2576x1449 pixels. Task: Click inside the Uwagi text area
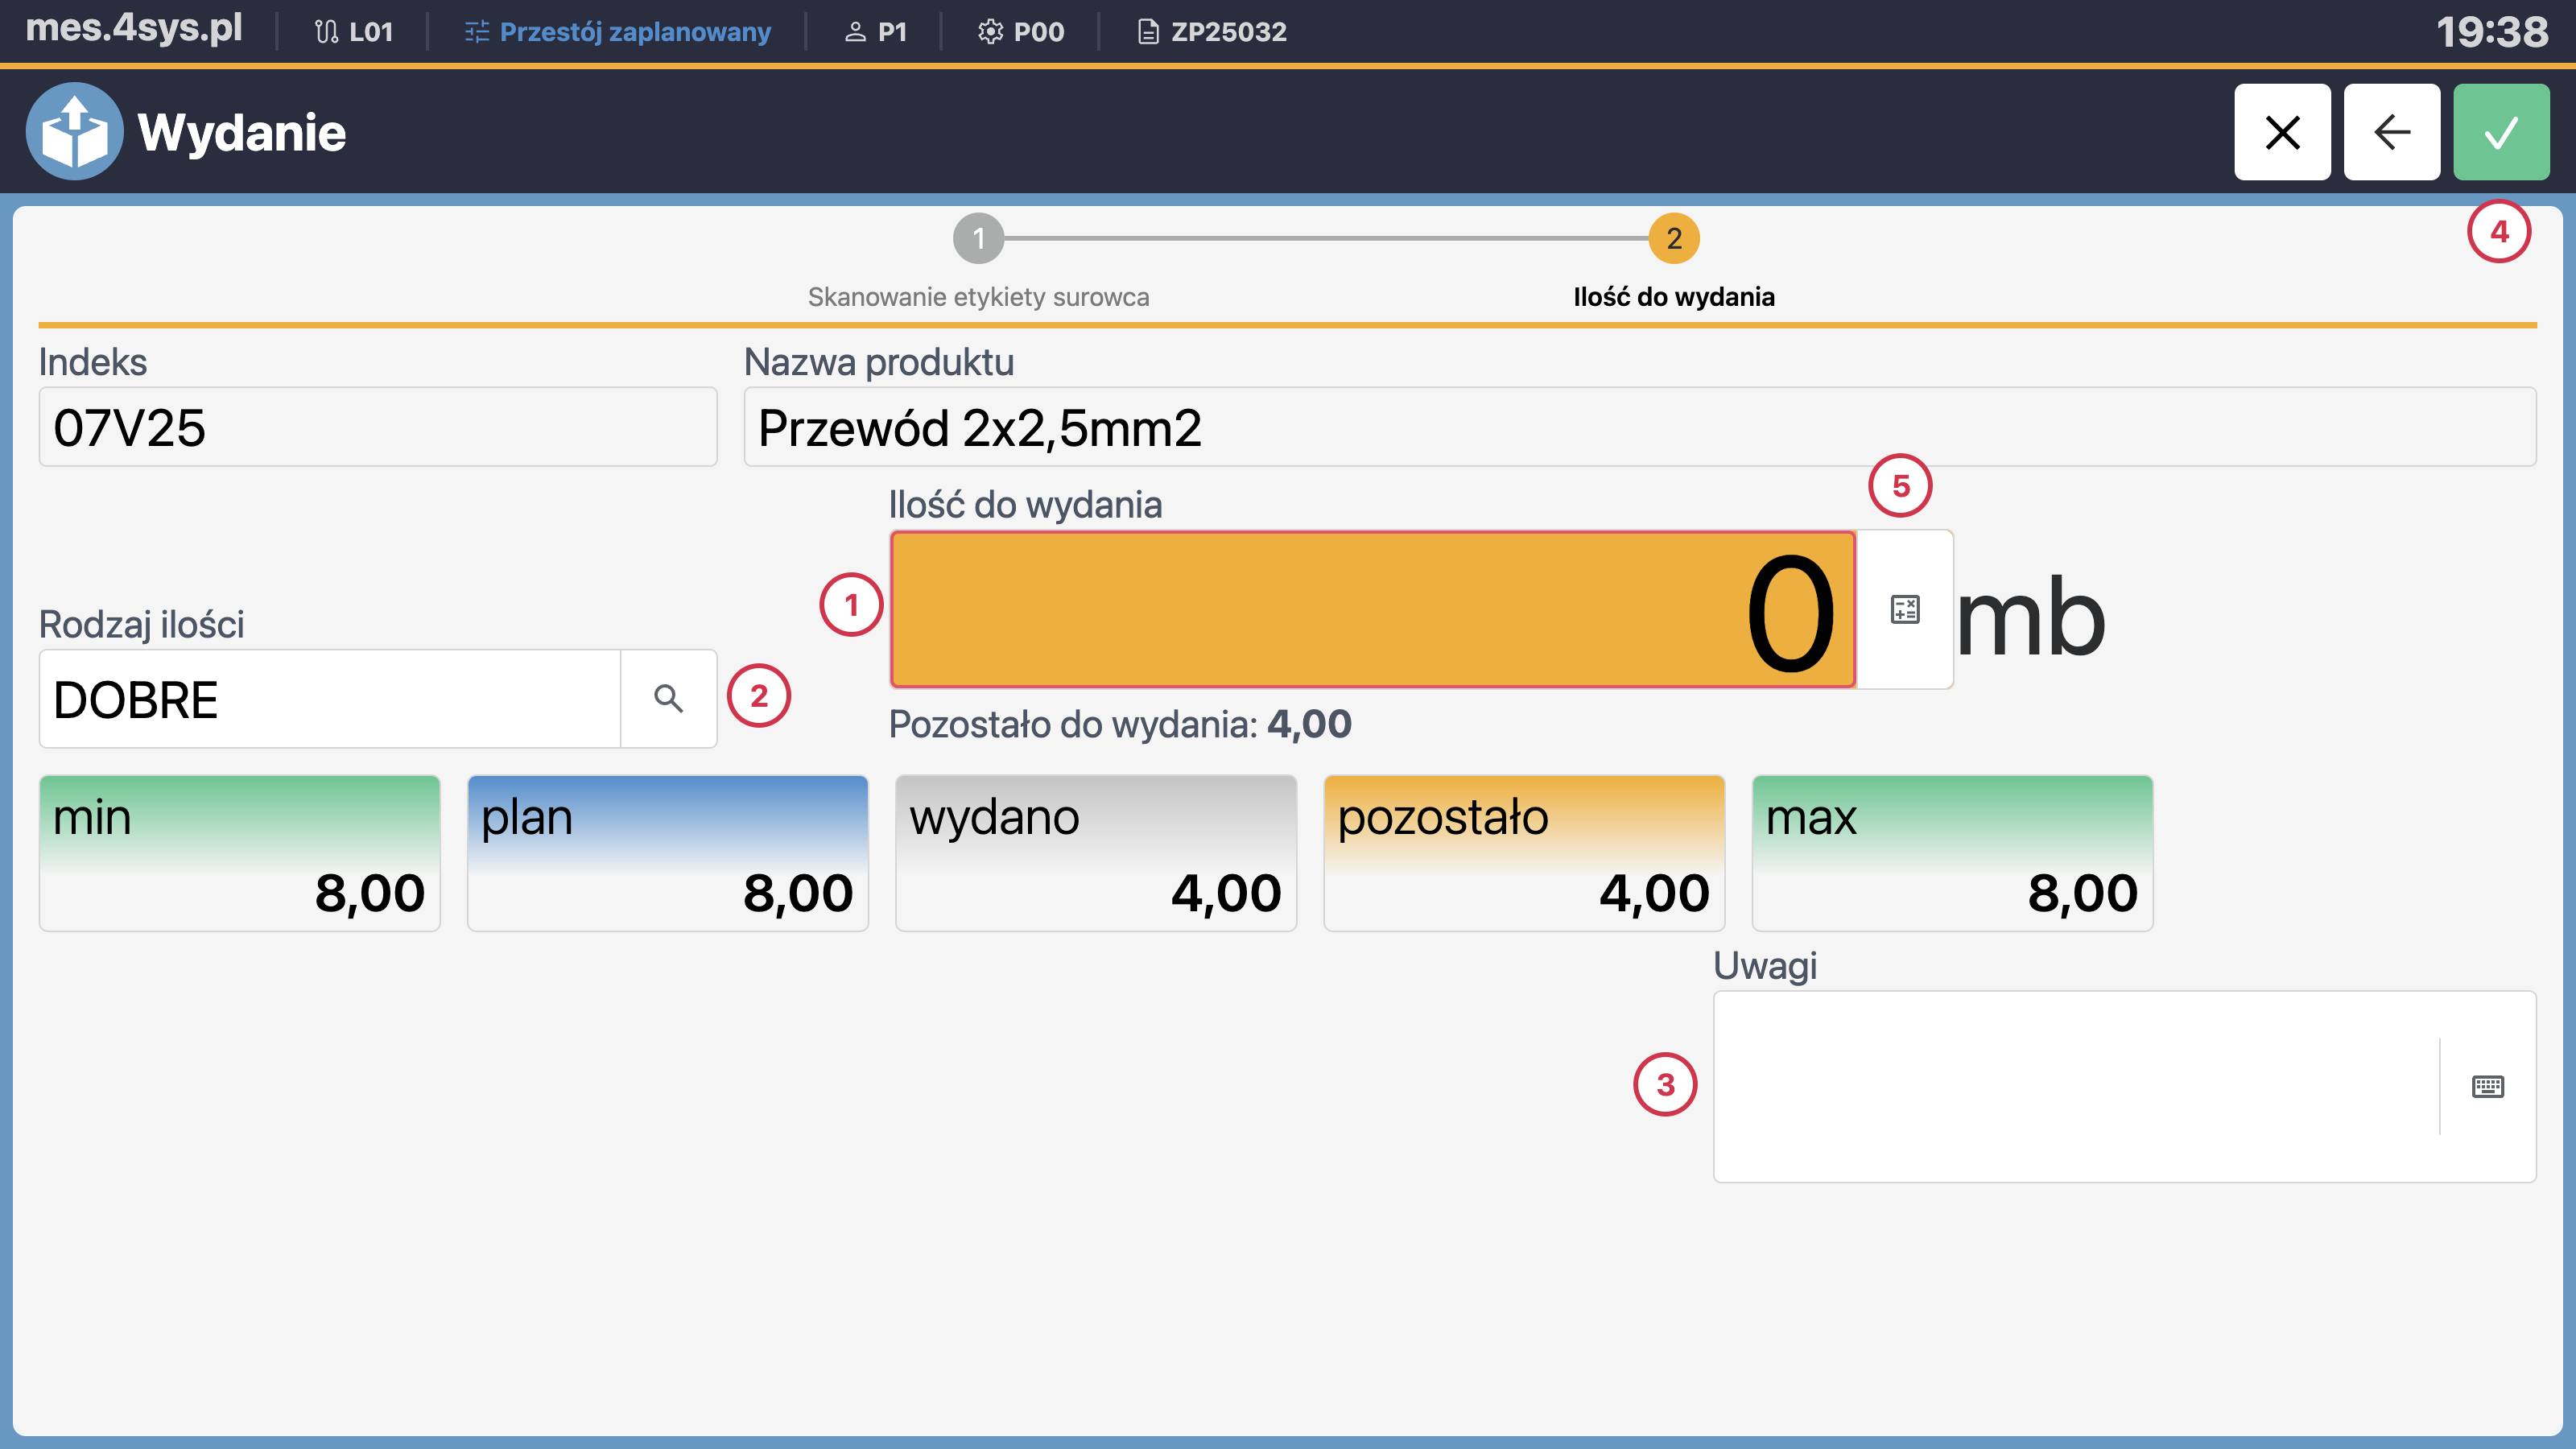tap(2075, 1086)
